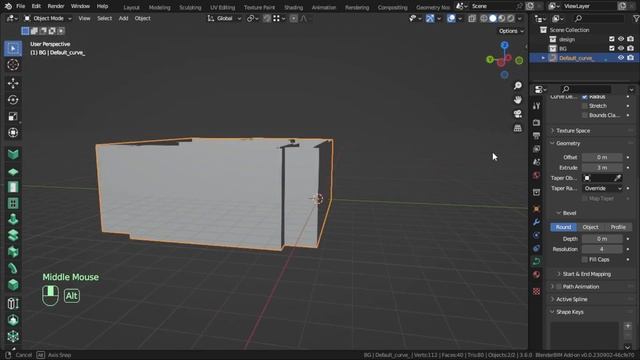
Task: Activate the Cursor tool
Action: click(x=13, y=65)
